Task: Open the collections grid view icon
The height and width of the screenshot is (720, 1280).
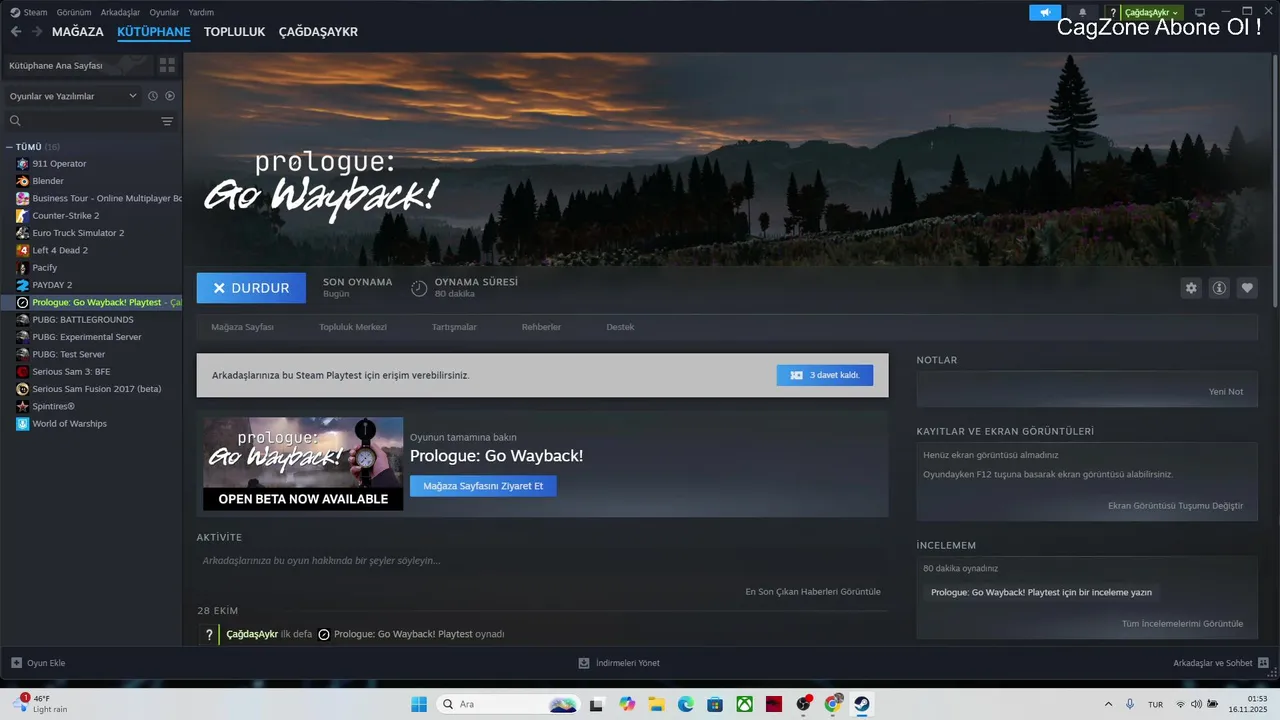Action: (167, 65)
